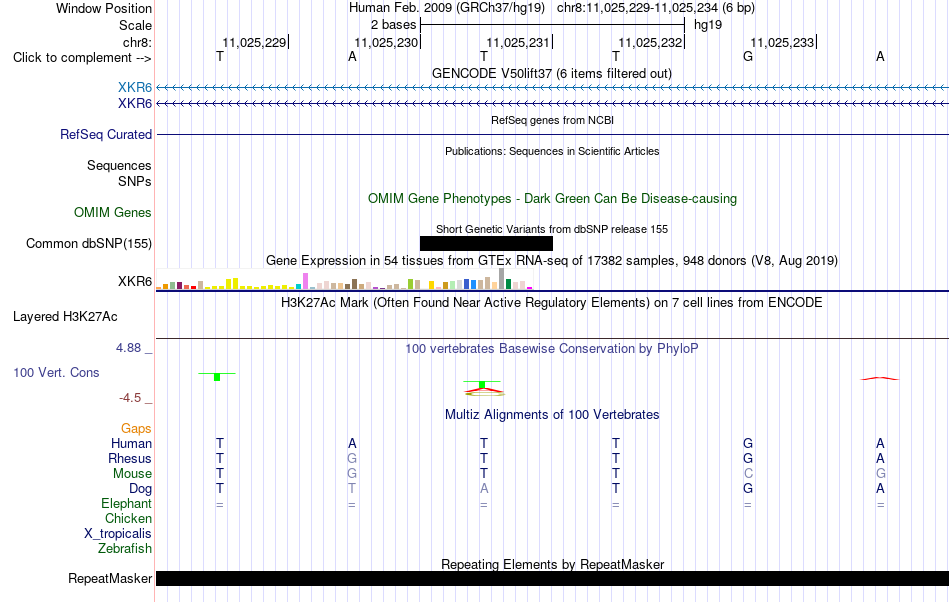Click the GTEx expression bar chart
950x602 pixels.
(344, 279)
